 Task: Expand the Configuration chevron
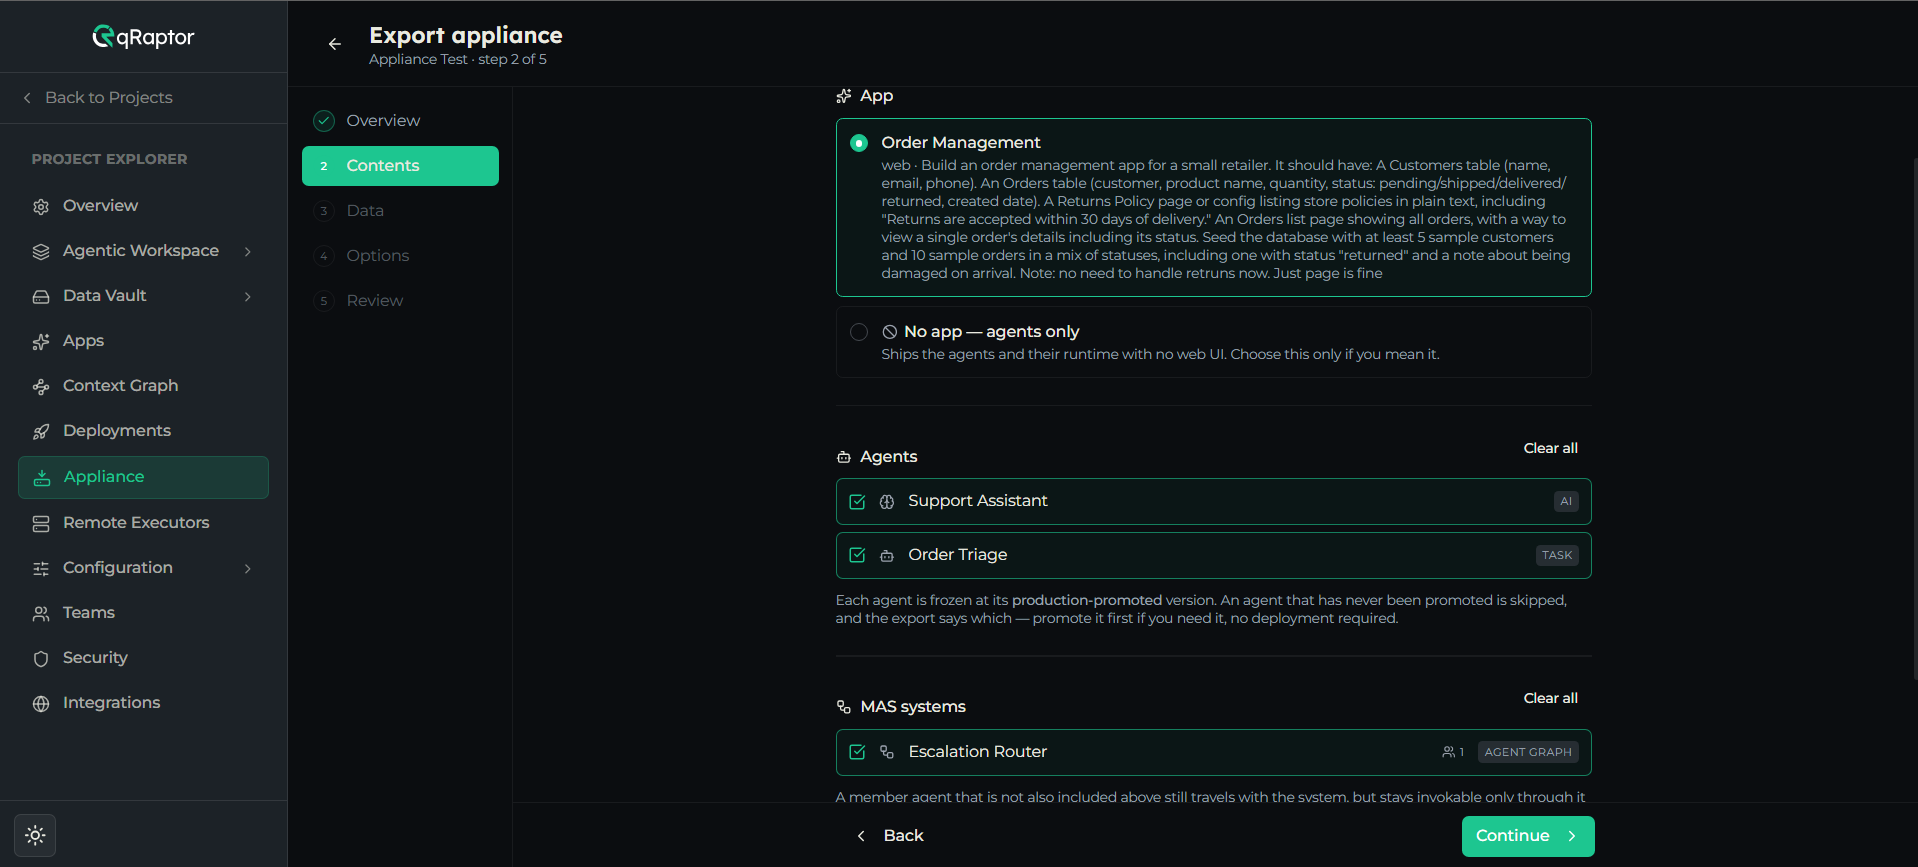[248, 568]
